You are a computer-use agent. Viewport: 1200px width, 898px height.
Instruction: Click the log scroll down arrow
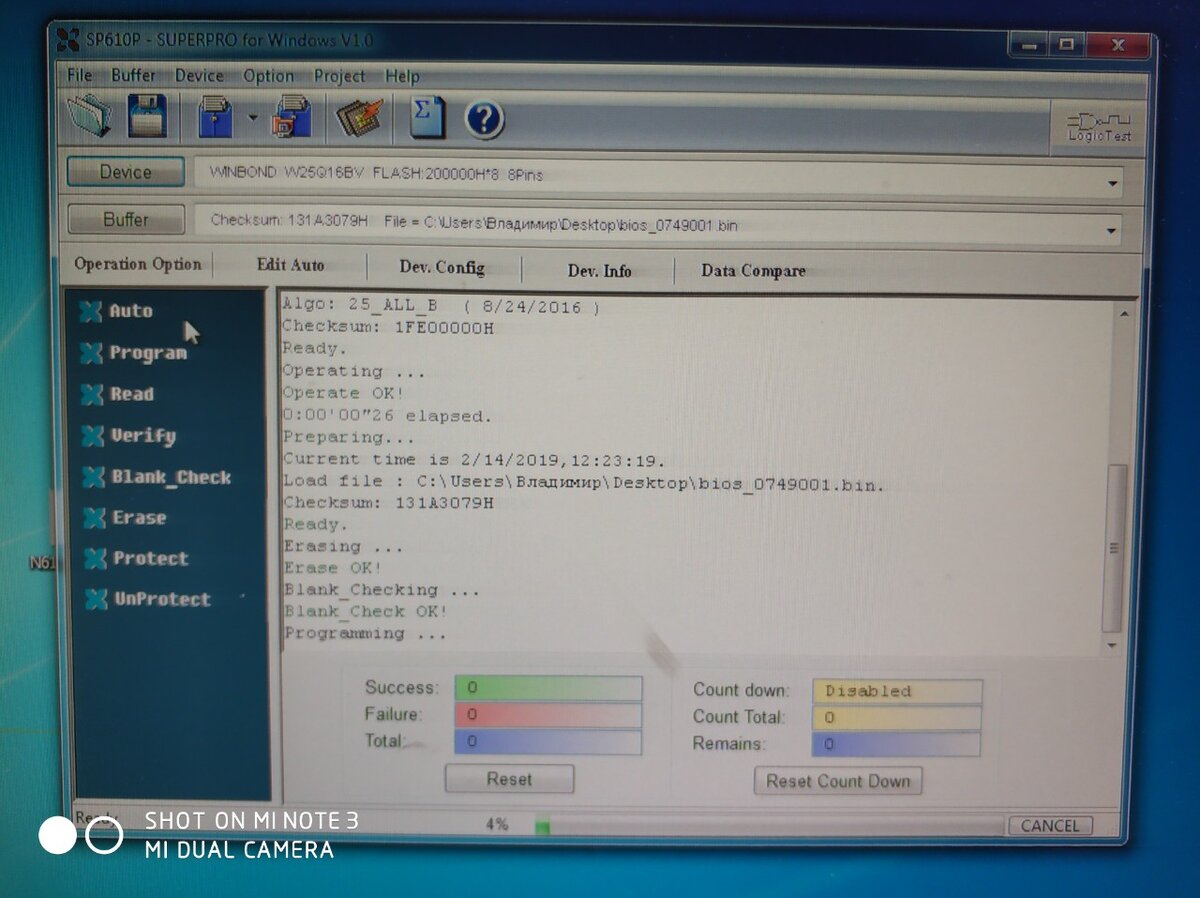click(1112, 646)
